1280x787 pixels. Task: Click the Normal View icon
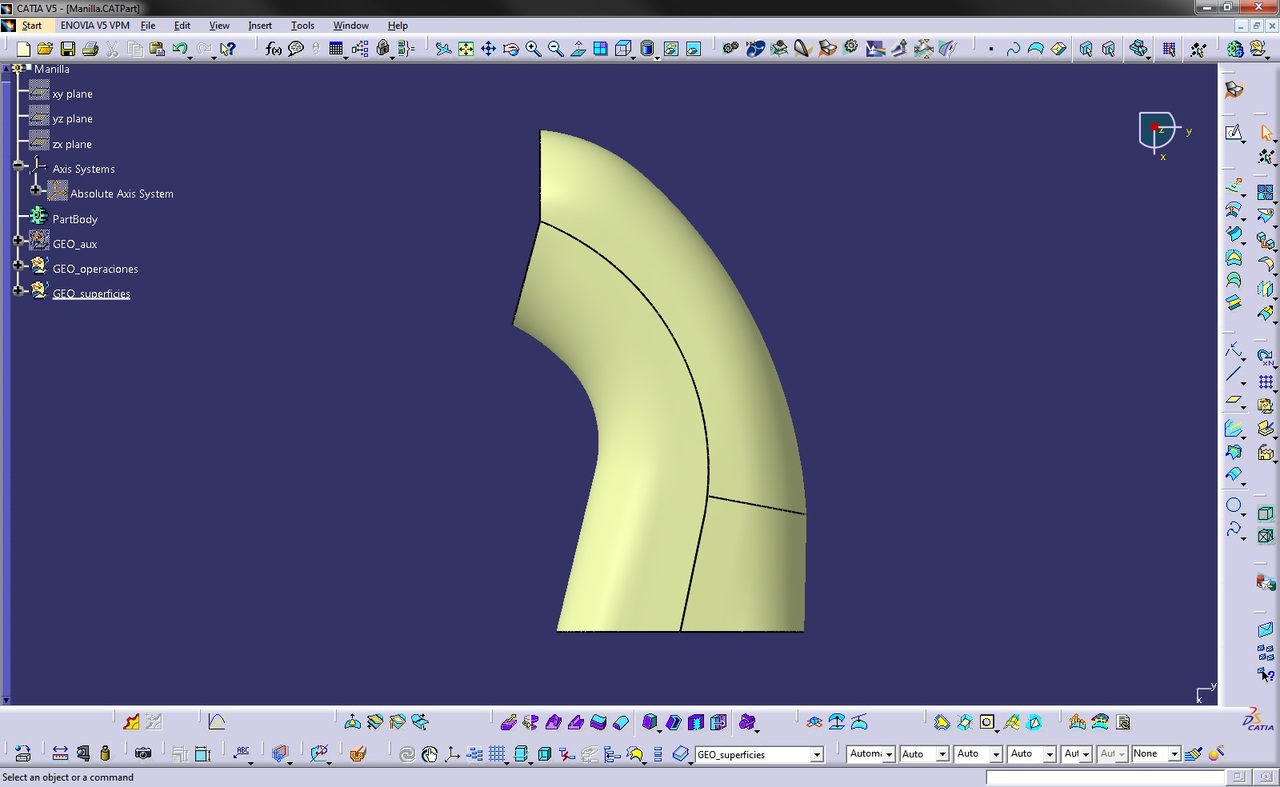[x=578, y=48]
